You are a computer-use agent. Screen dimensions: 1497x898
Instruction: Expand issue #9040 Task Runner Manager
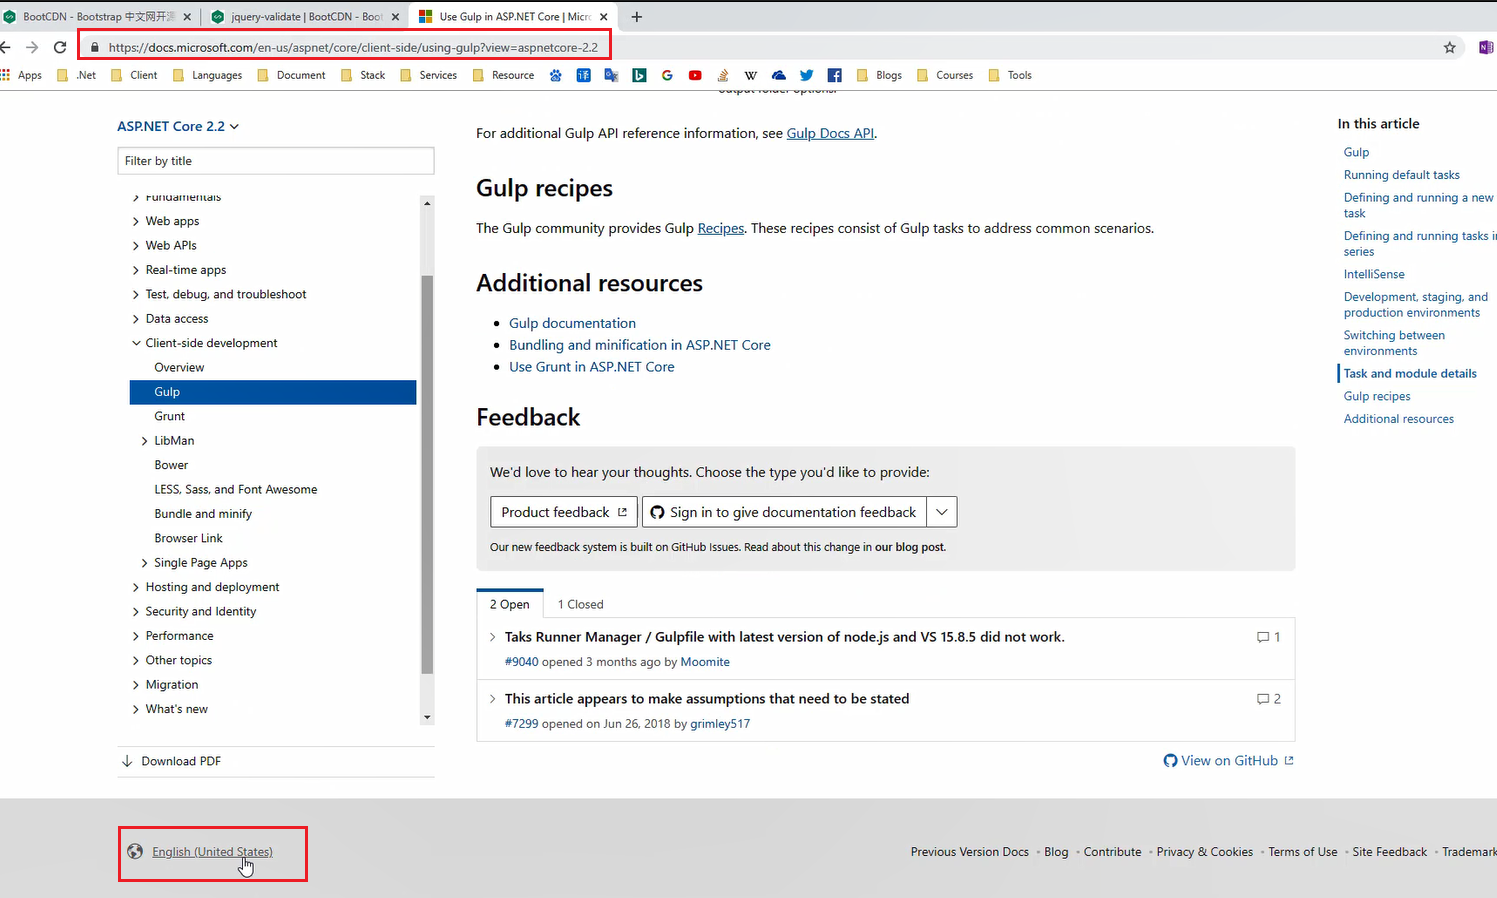[x=492, y=637]
